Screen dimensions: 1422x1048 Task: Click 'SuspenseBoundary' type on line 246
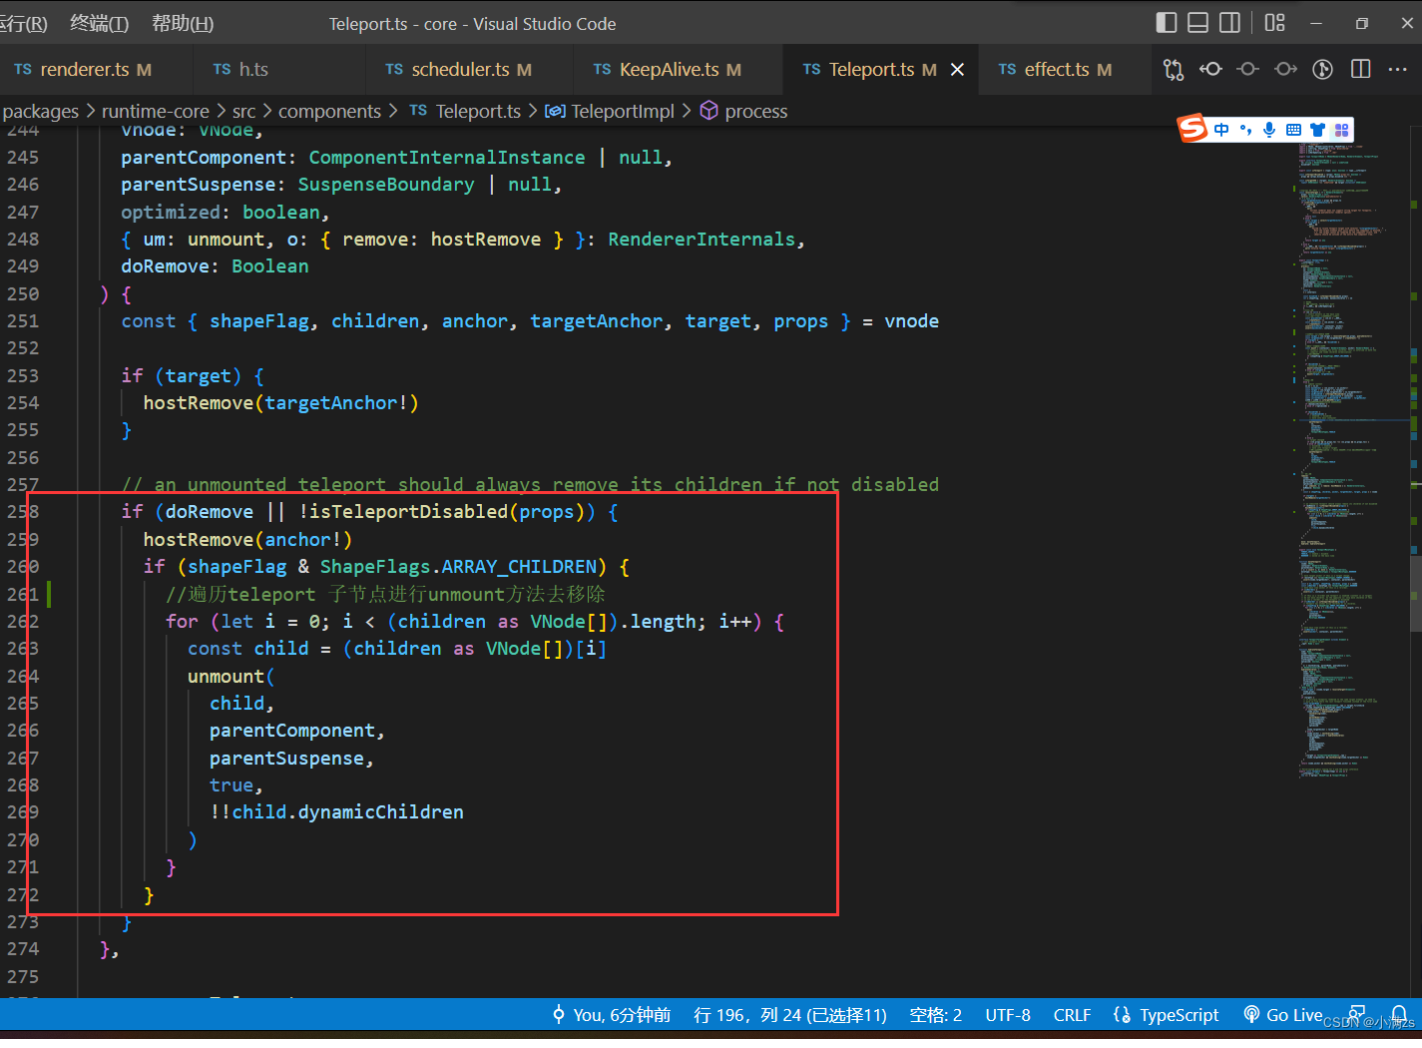[386, 184]
